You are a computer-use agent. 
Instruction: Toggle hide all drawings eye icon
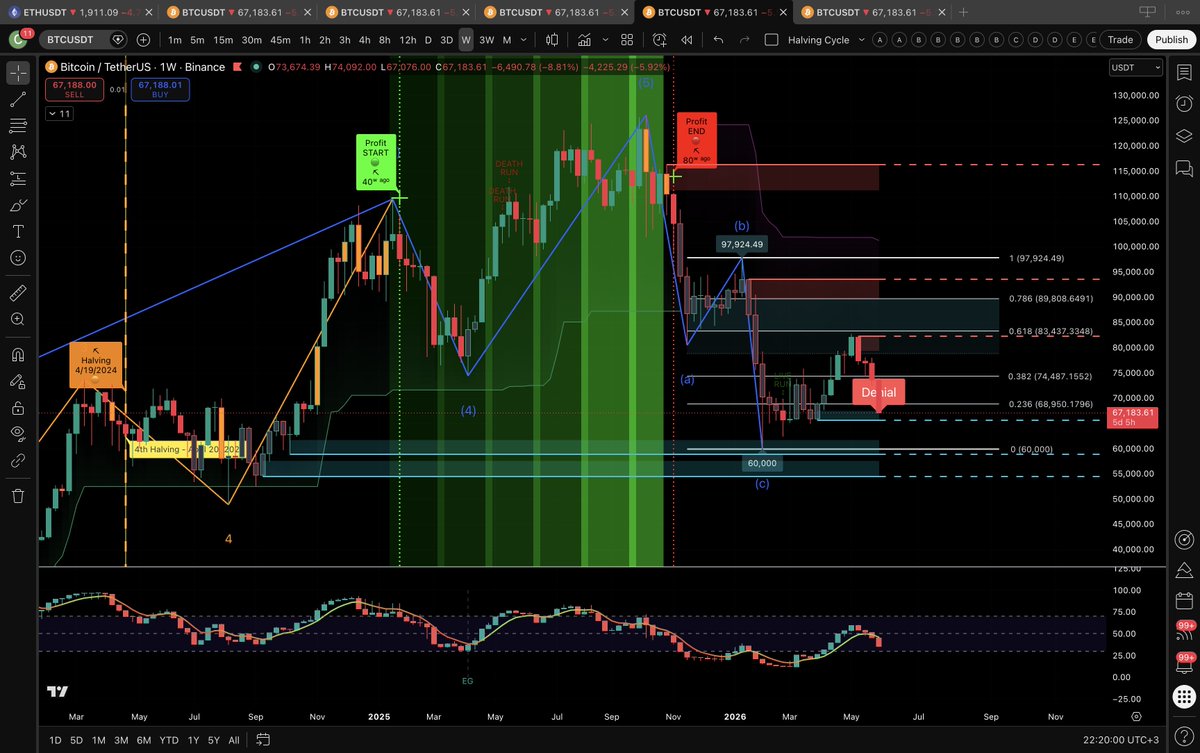tap(18, 434)
